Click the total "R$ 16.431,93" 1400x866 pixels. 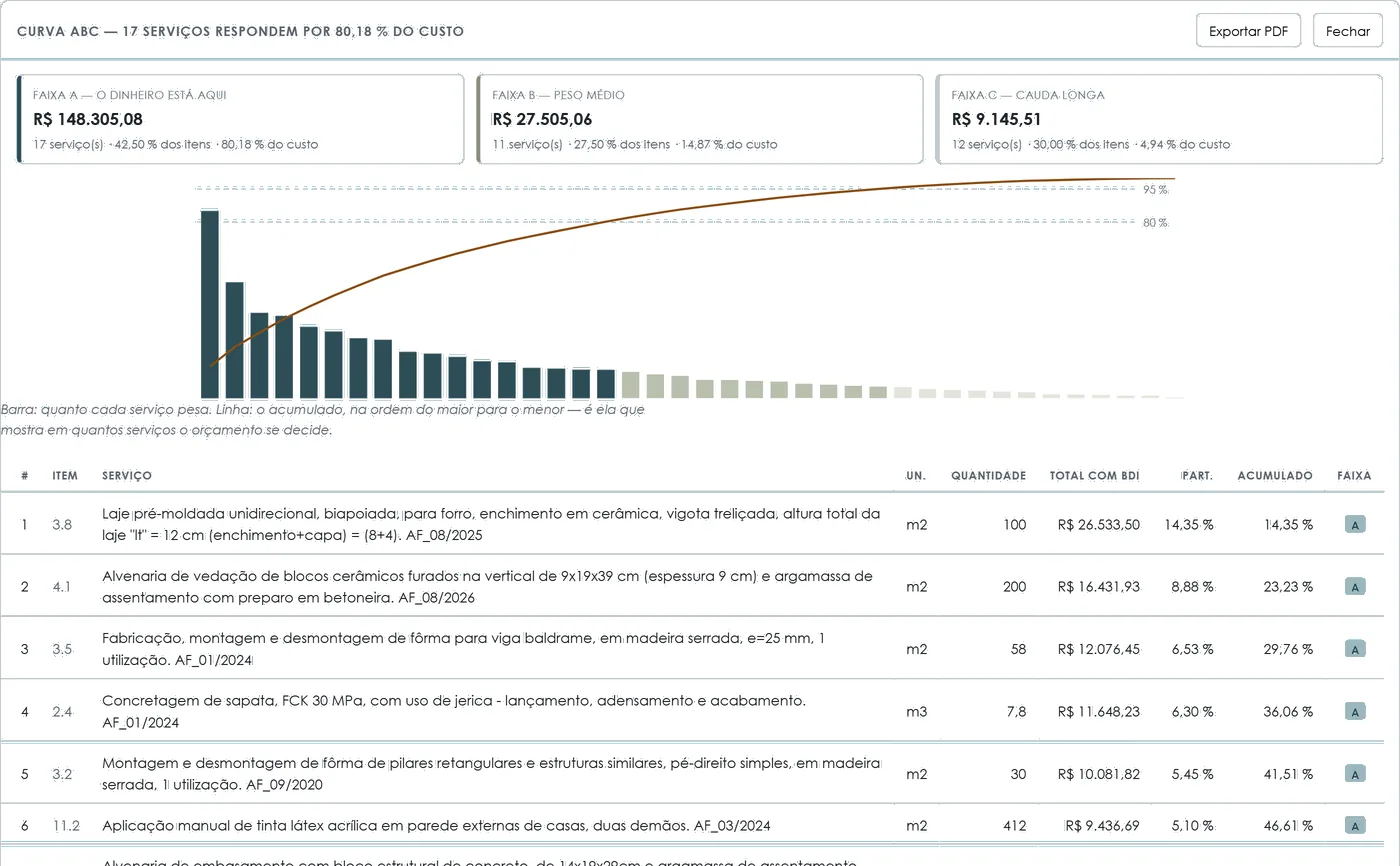(1098, 587)
